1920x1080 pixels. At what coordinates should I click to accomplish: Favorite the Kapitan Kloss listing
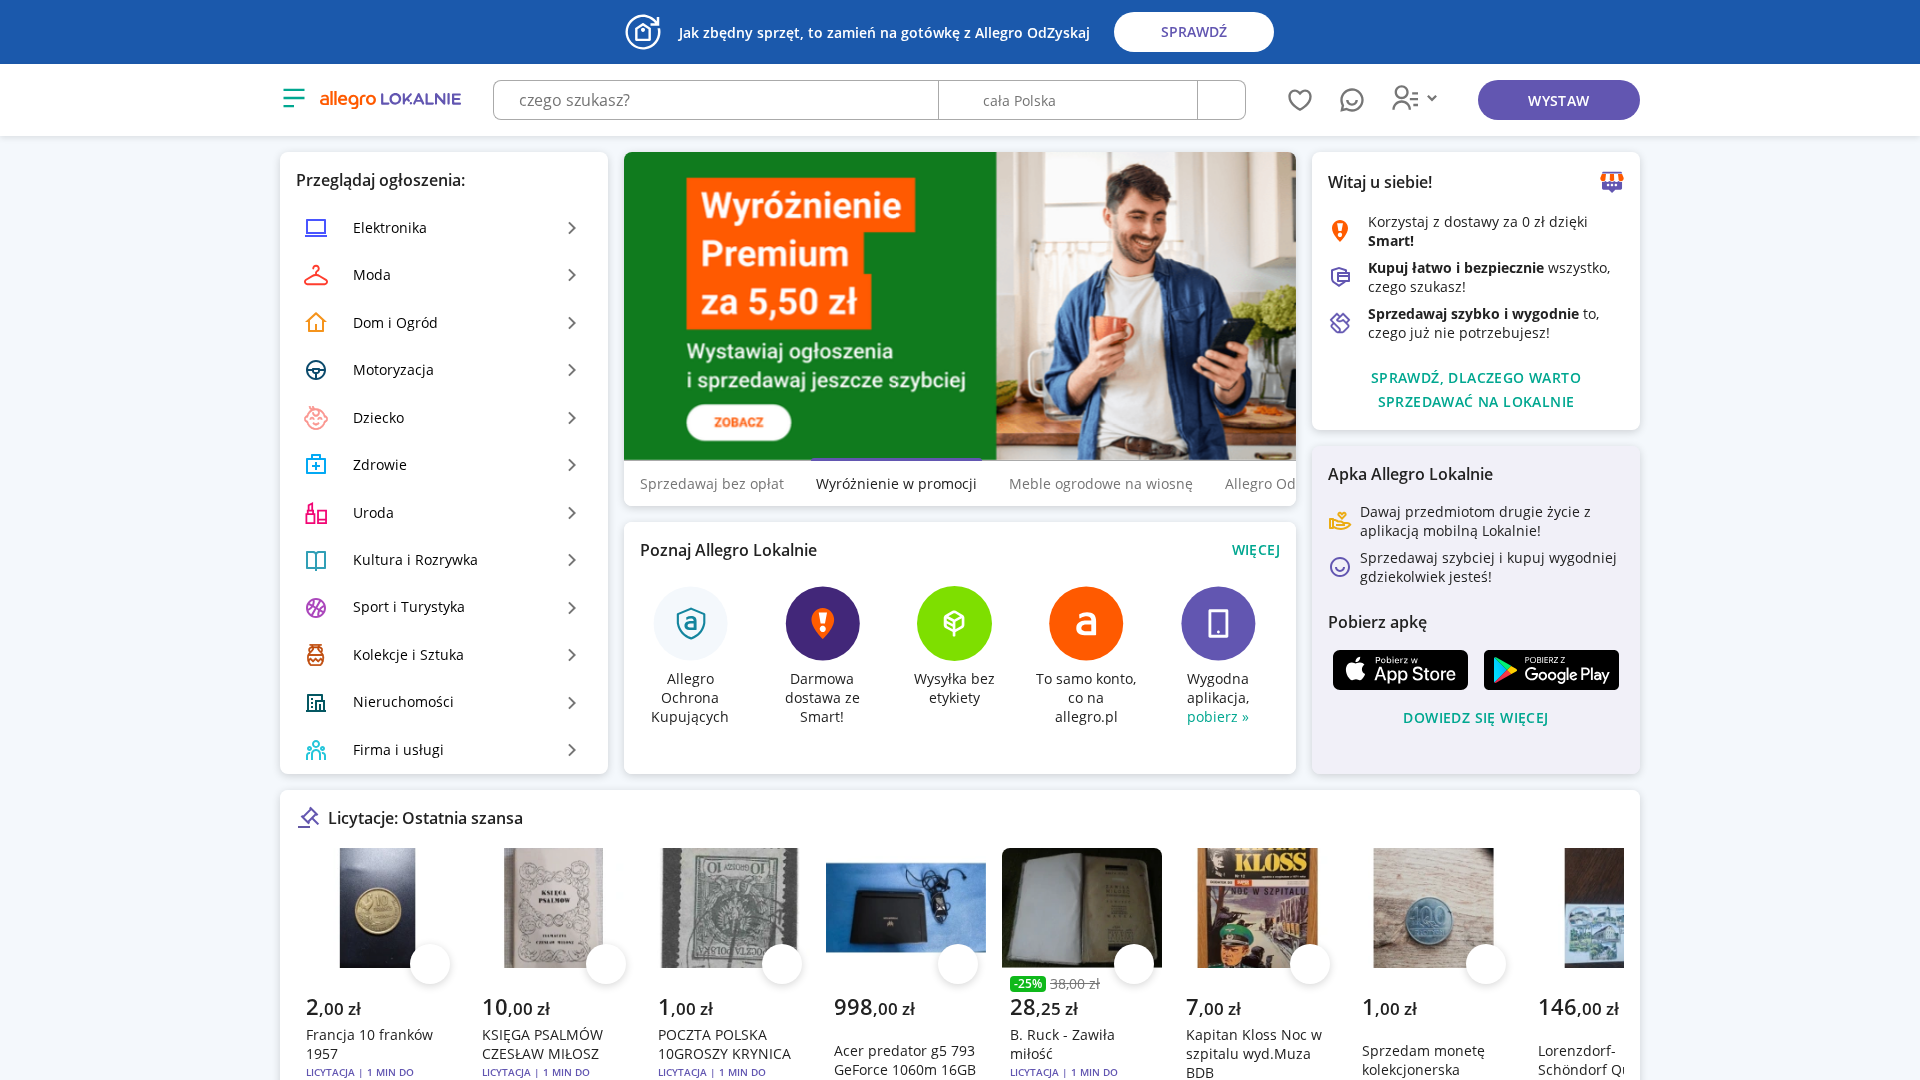1310,964
